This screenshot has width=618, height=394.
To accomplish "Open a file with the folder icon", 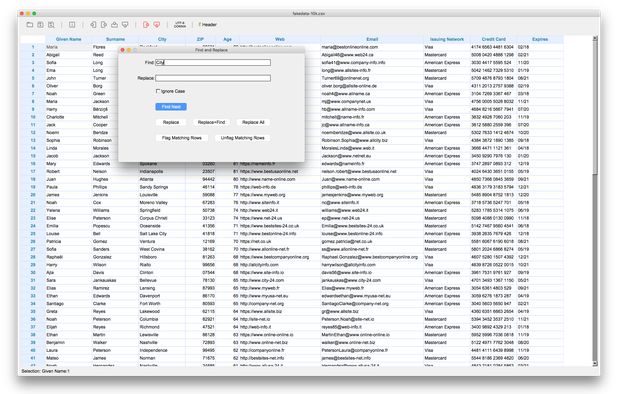I will (30, 24).
